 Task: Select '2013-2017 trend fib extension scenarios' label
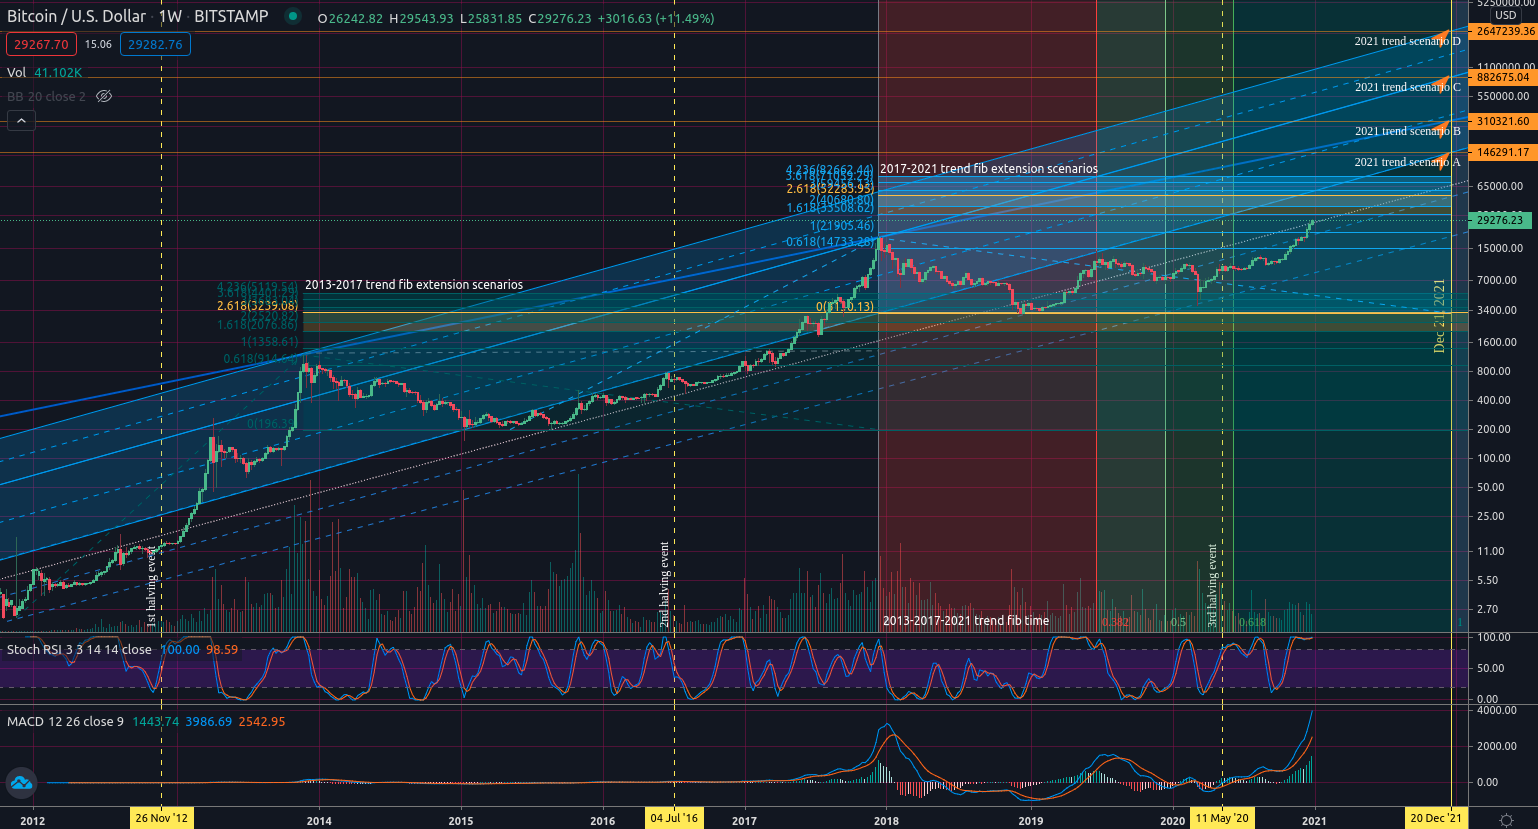coord(414,285)
